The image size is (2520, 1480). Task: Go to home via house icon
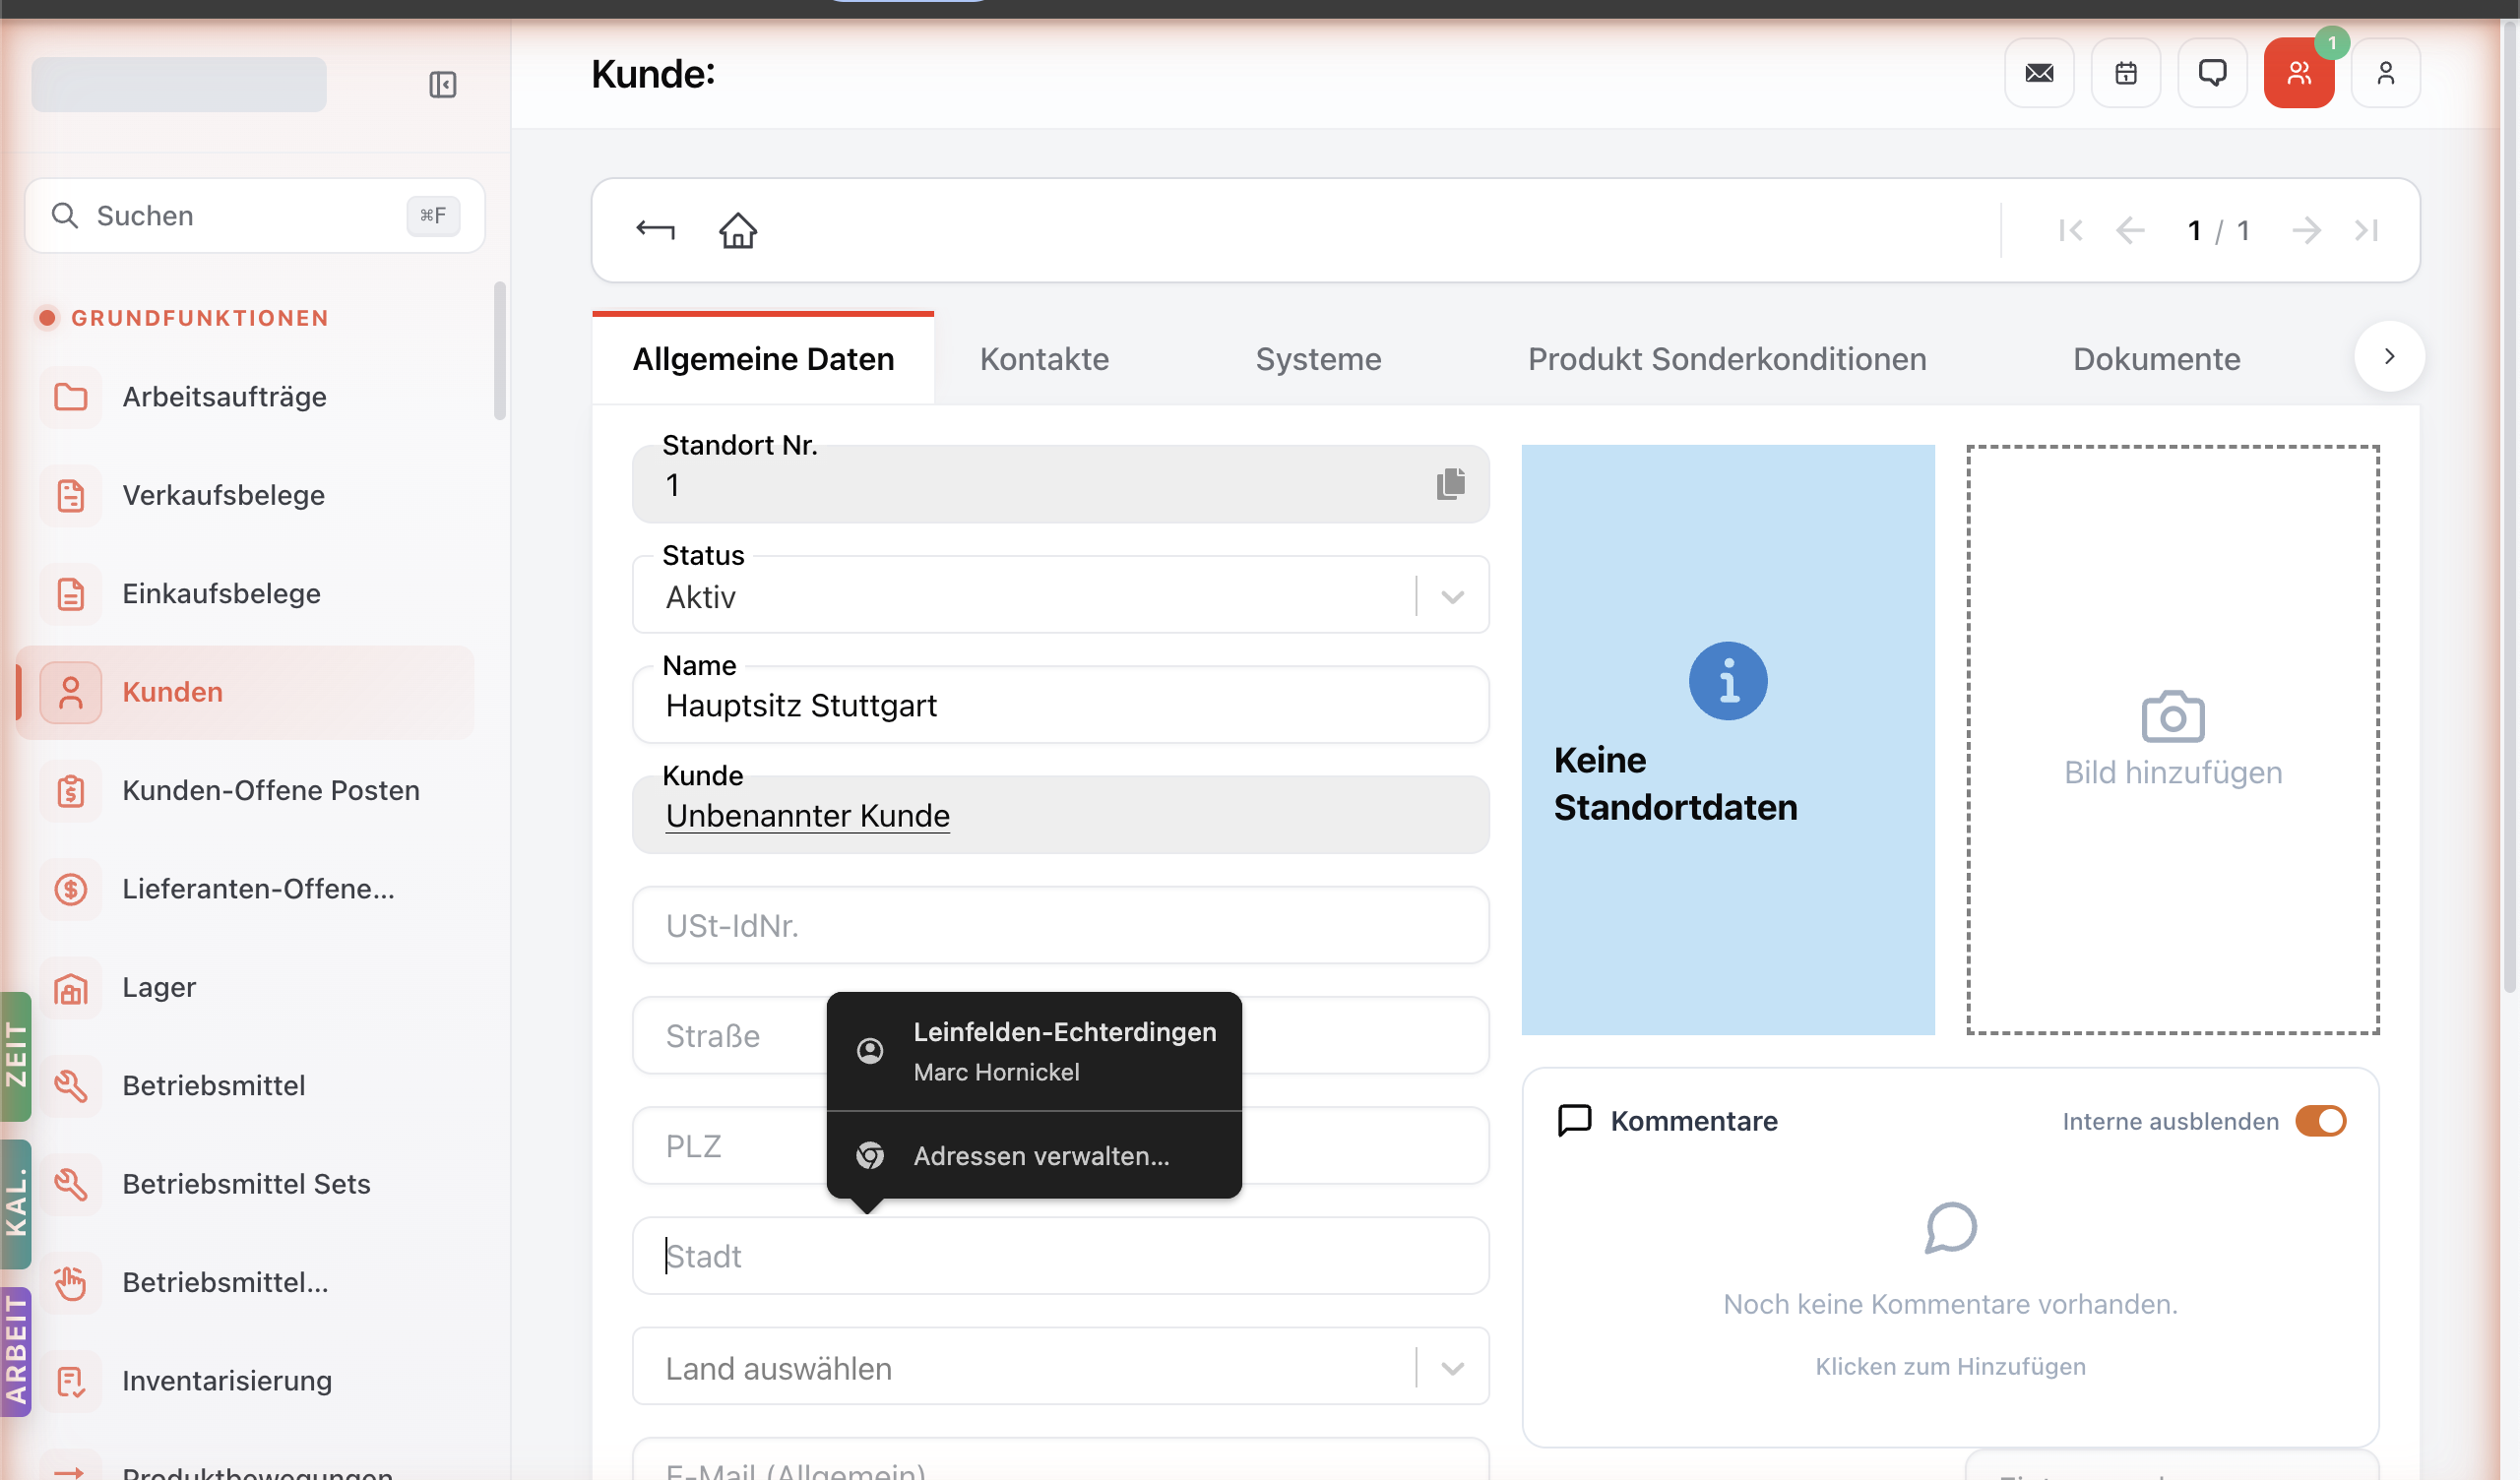738,230
